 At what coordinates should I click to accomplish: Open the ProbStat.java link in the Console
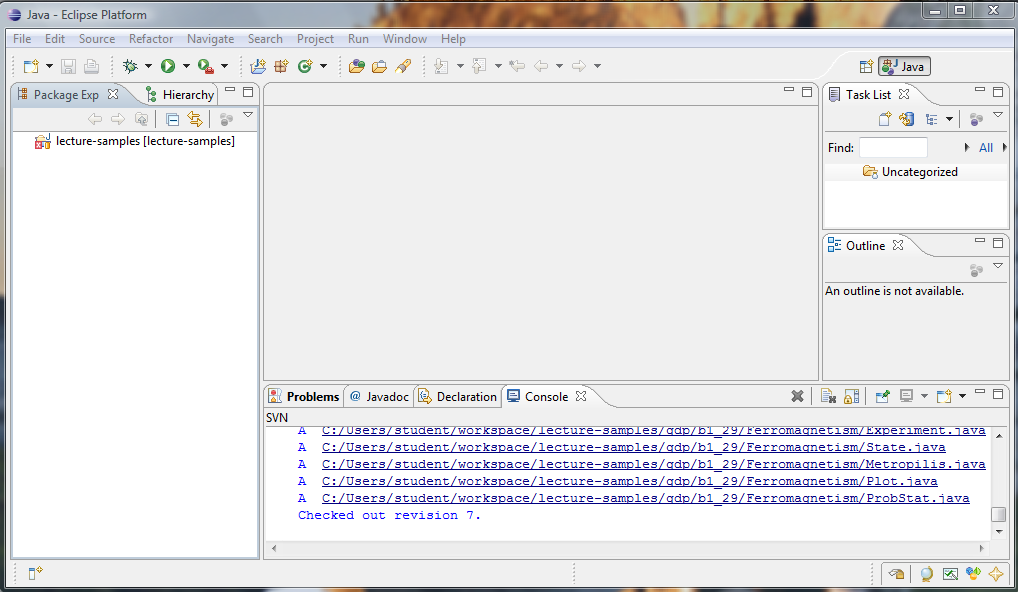[x=645, y=498]
